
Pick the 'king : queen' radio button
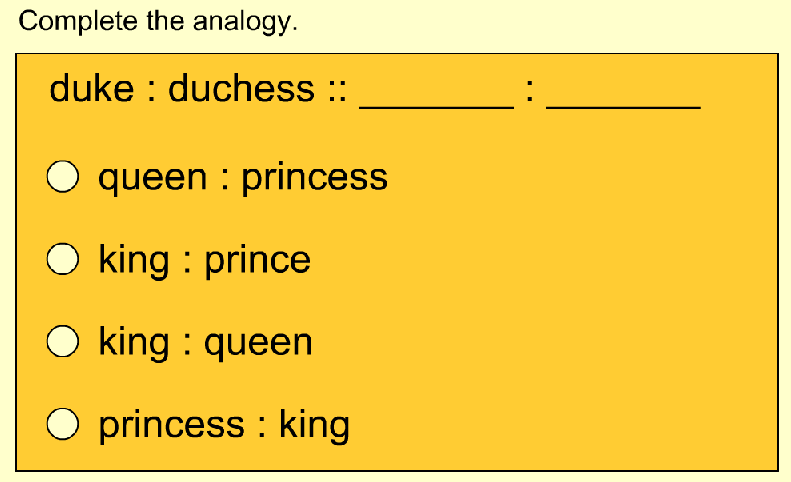point(63,341)
